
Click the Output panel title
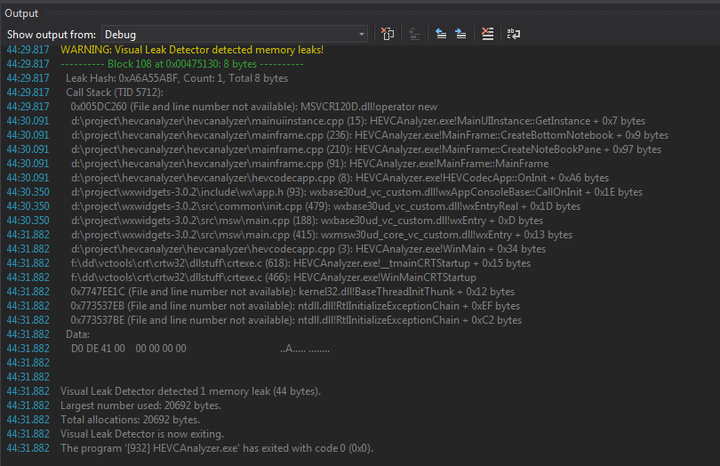click(x=22, y=13)
